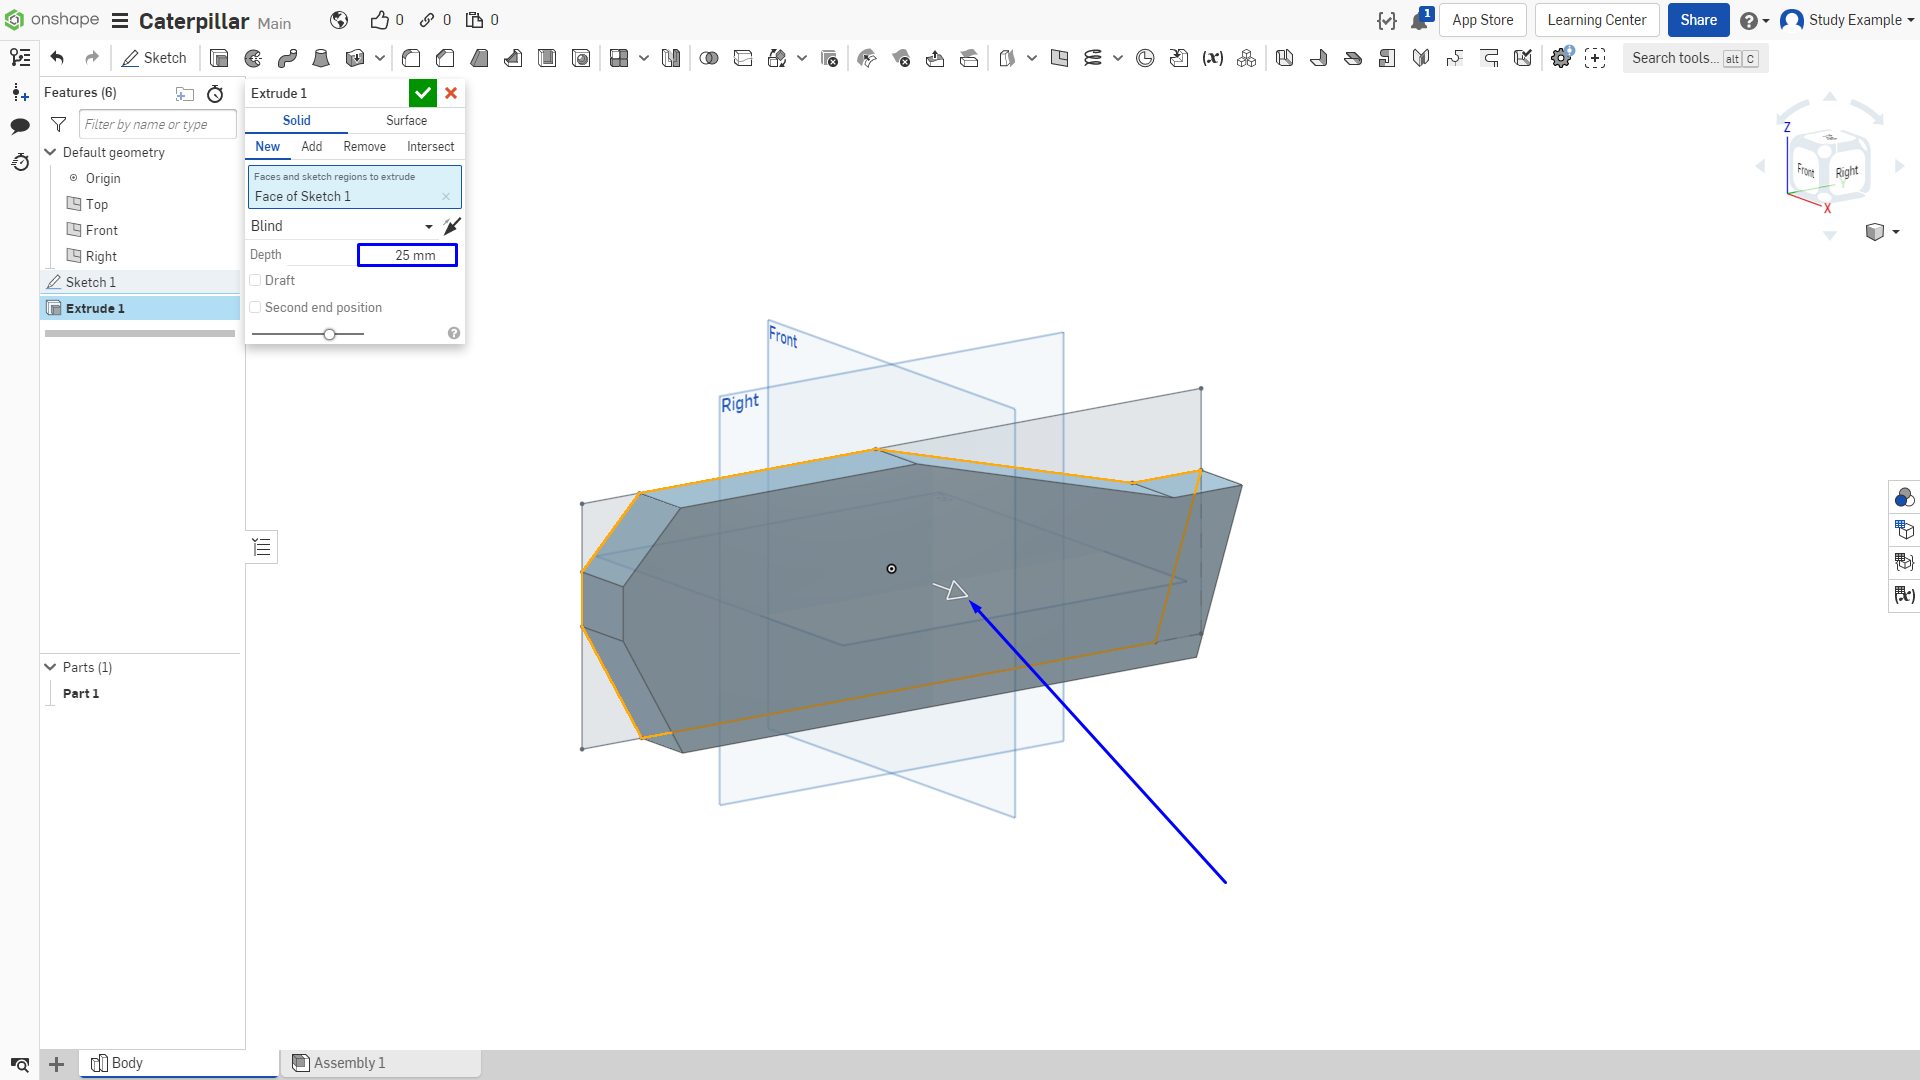Open the notifications bell
The image size is (1920, 1080).
[x=1420, y=20]
